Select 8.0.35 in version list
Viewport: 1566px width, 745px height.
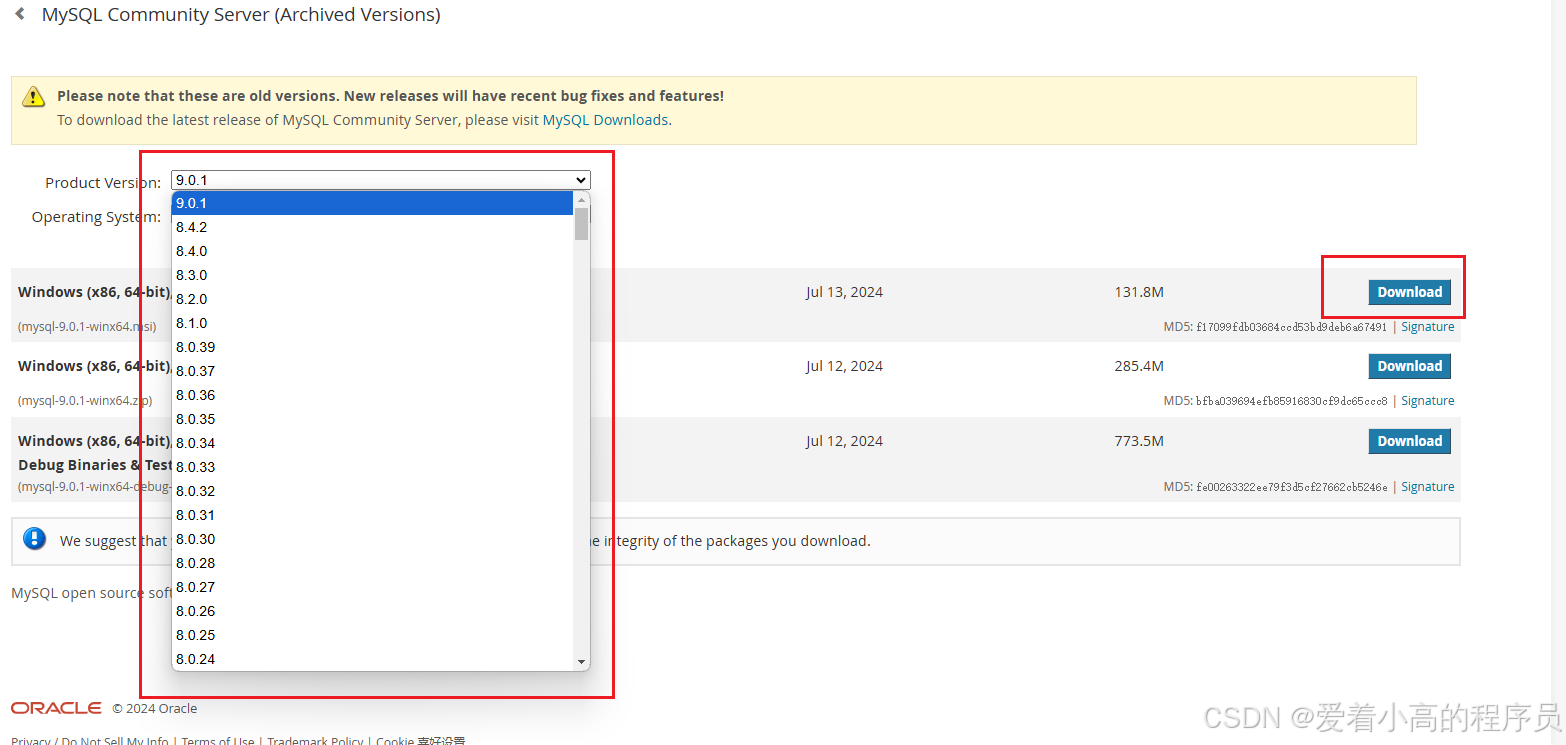[372, 419]
